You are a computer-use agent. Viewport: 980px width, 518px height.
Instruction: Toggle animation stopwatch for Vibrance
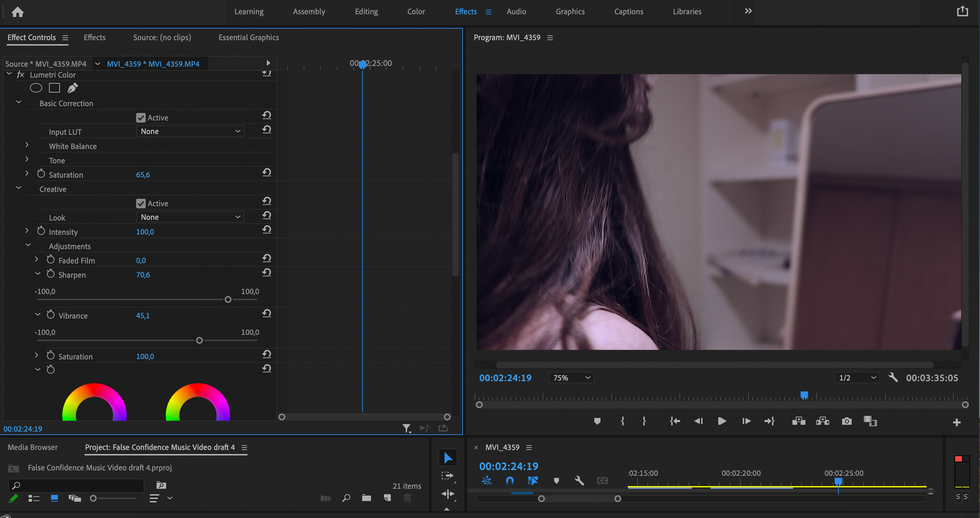[x=51, y=315]
